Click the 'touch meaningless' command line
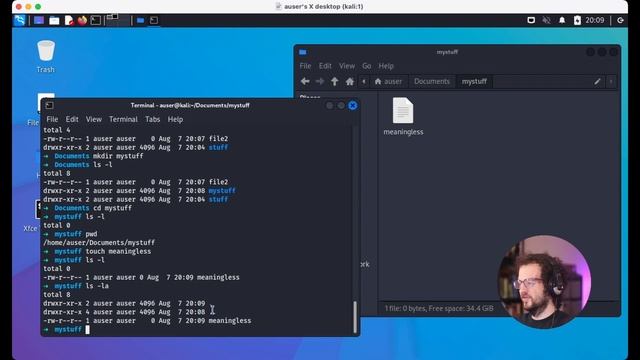 pos(118,251)
